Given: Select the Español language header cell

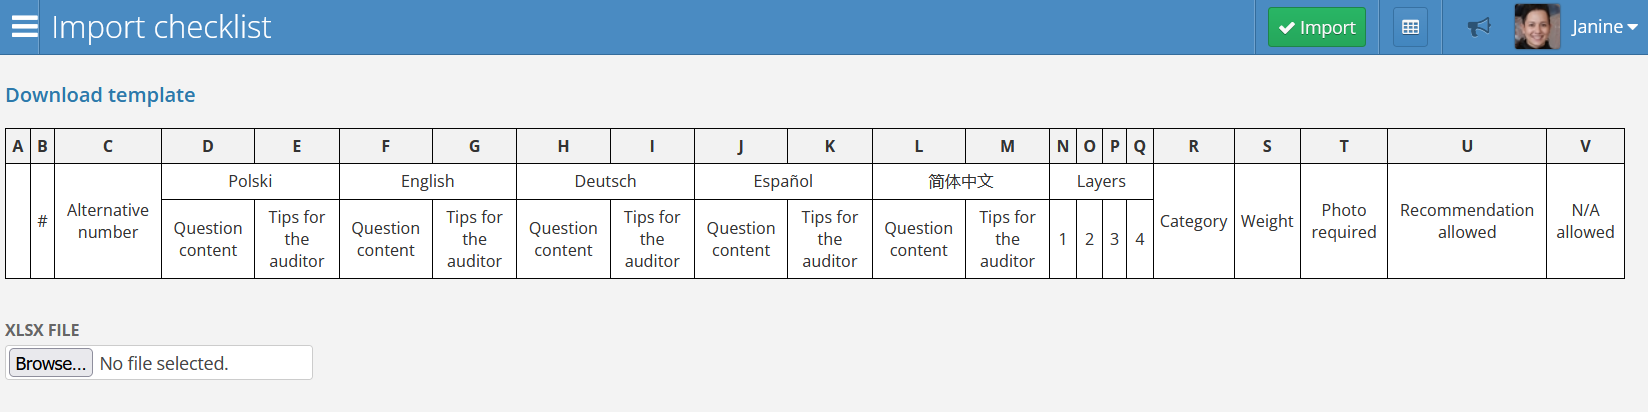Looking at the screenshot, I should [783, 181].
